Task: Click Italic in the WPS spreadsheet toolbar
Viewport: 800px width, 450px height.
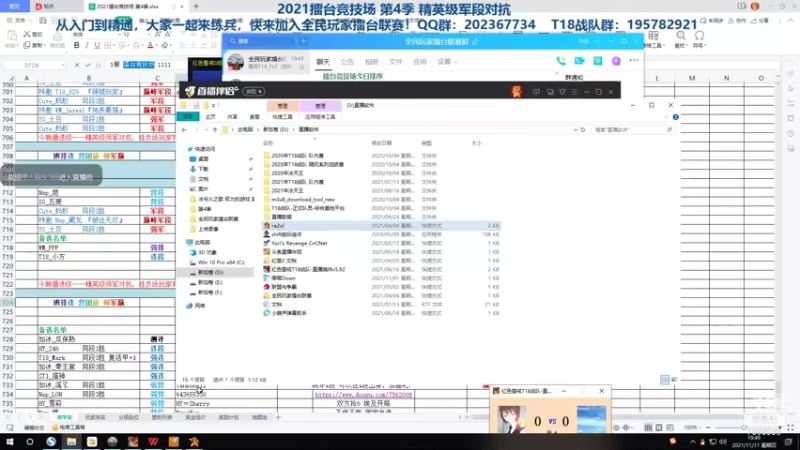Action: coord(87,45)
